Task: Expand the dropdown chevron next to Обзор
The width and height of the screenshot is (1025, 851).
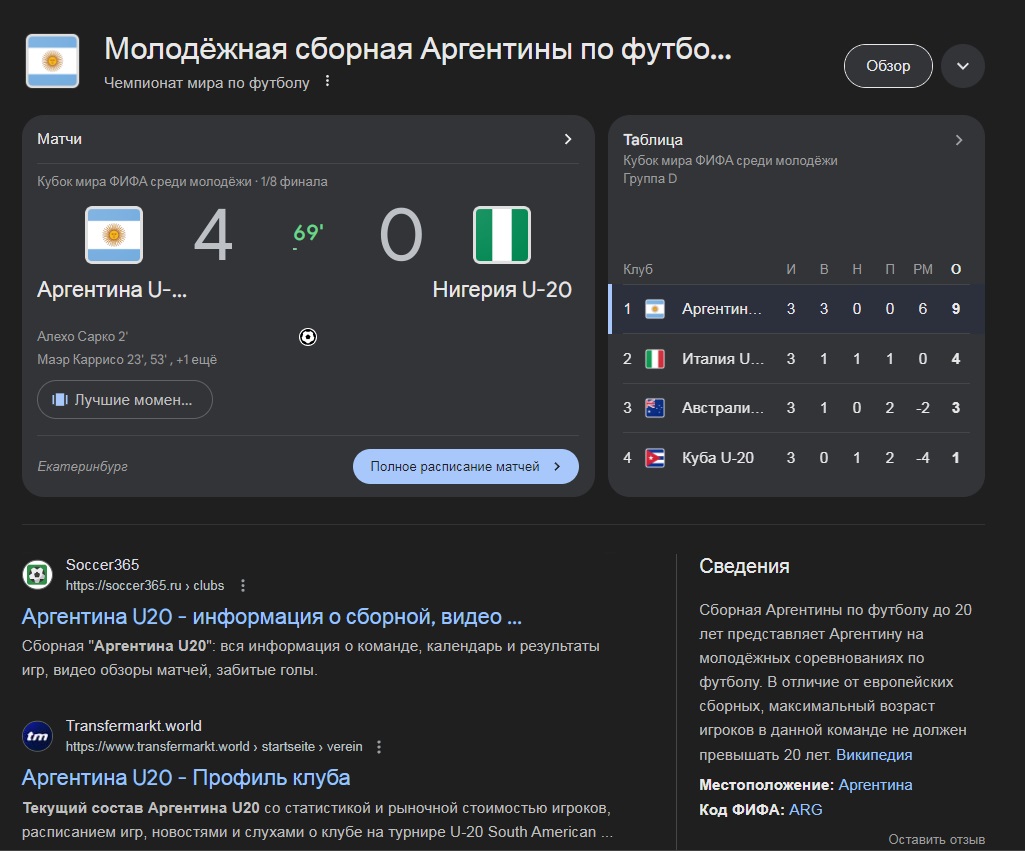Action: 962,66
